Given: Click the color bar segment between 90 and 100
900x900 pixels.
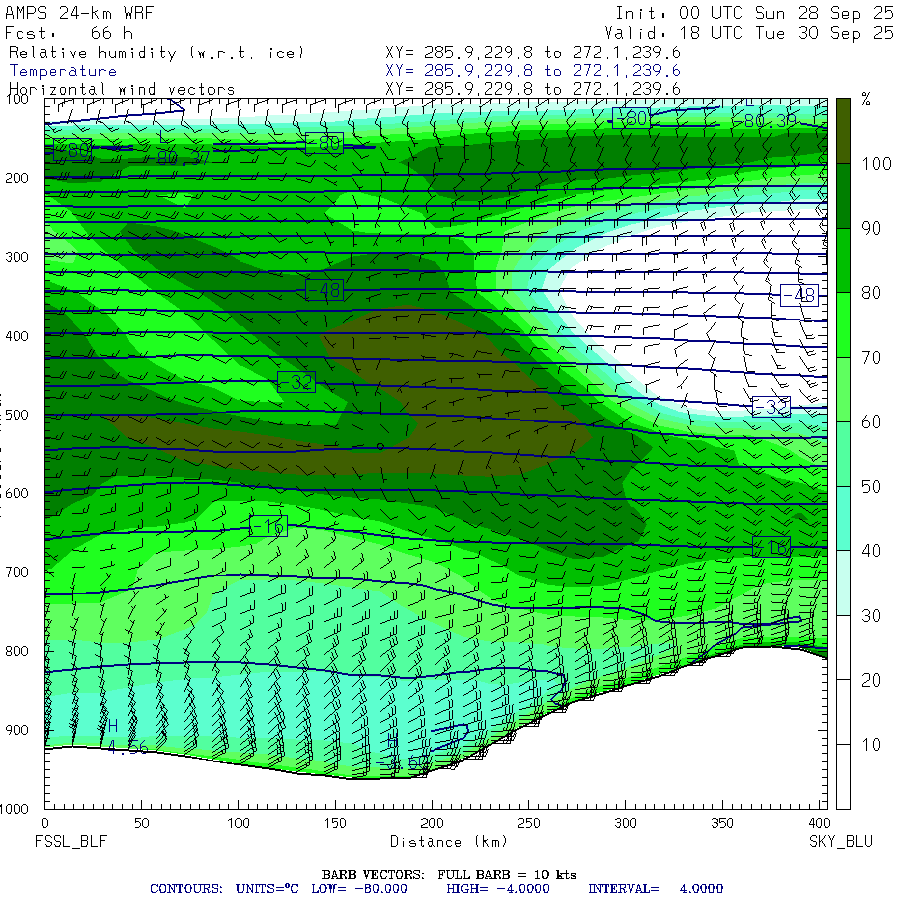Looking at the screenshot, I should coord(843,196).
